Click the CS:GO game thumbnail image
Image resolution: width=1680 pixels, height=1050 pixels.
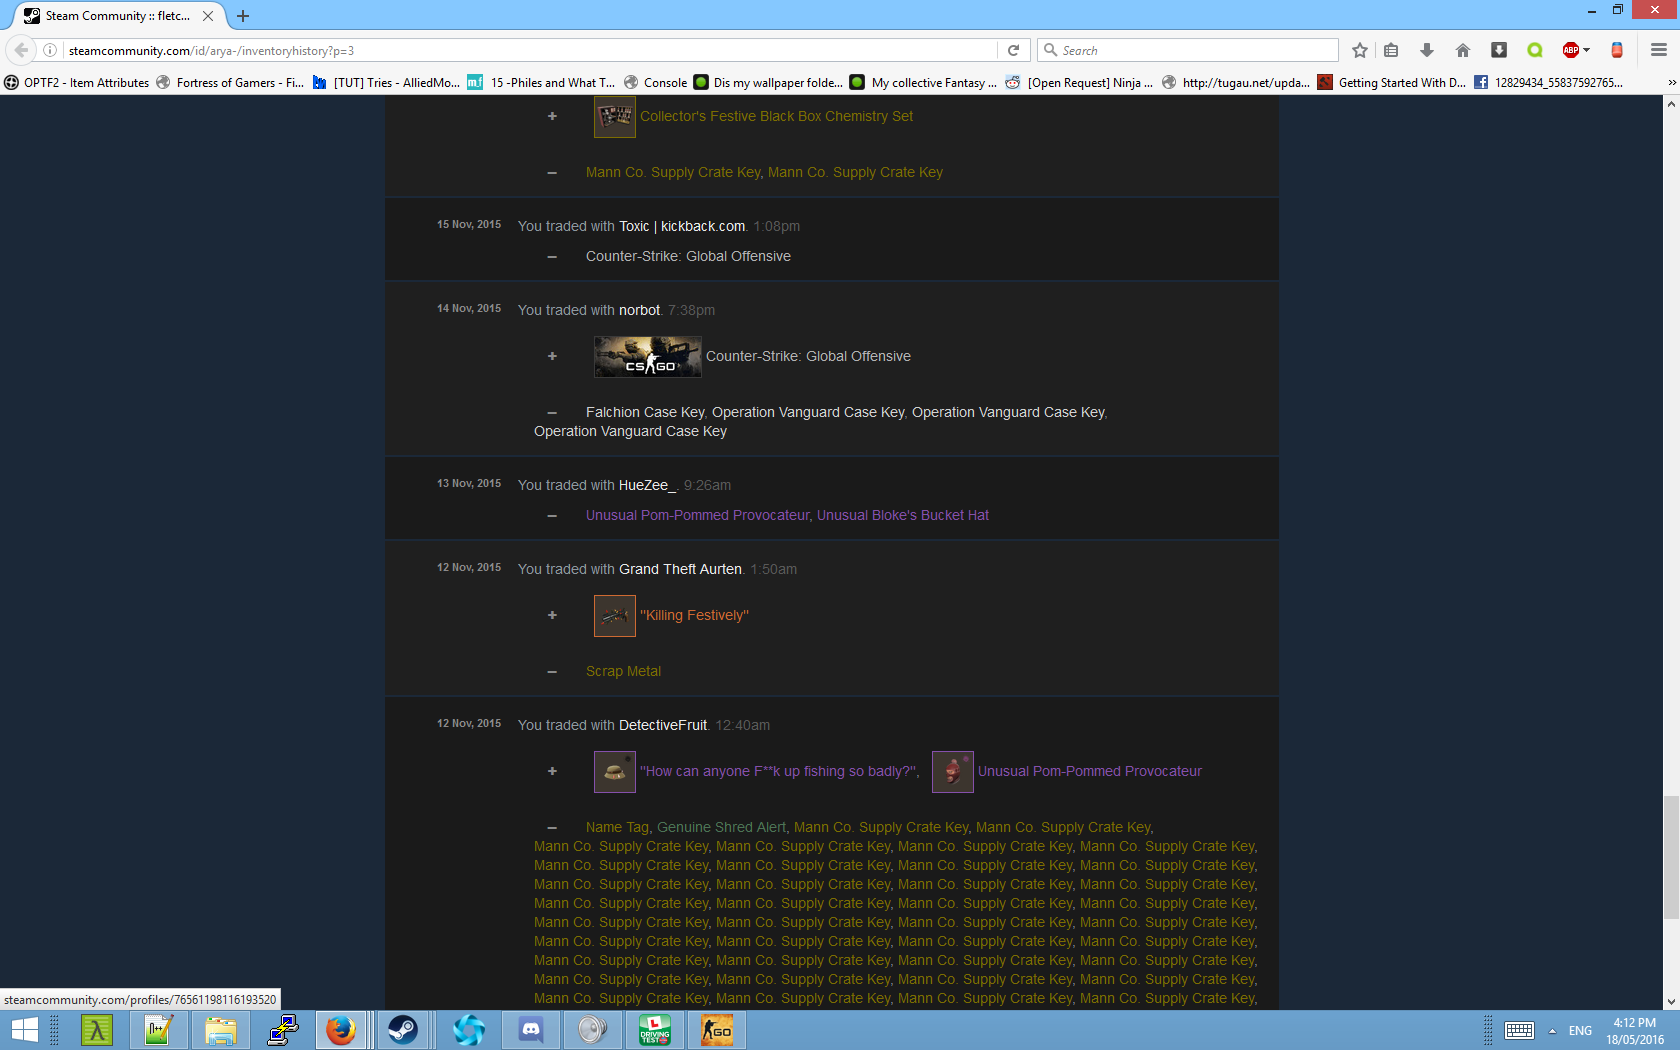647,357
